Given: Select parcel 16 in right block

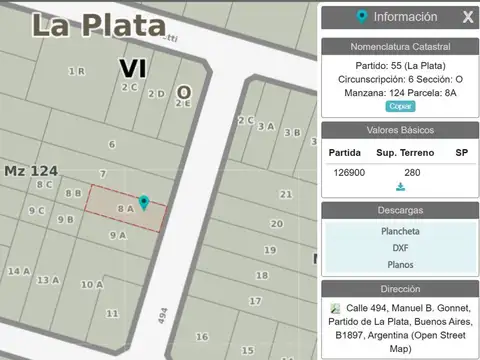Looking at the screenshot, I should click(202, 336).
